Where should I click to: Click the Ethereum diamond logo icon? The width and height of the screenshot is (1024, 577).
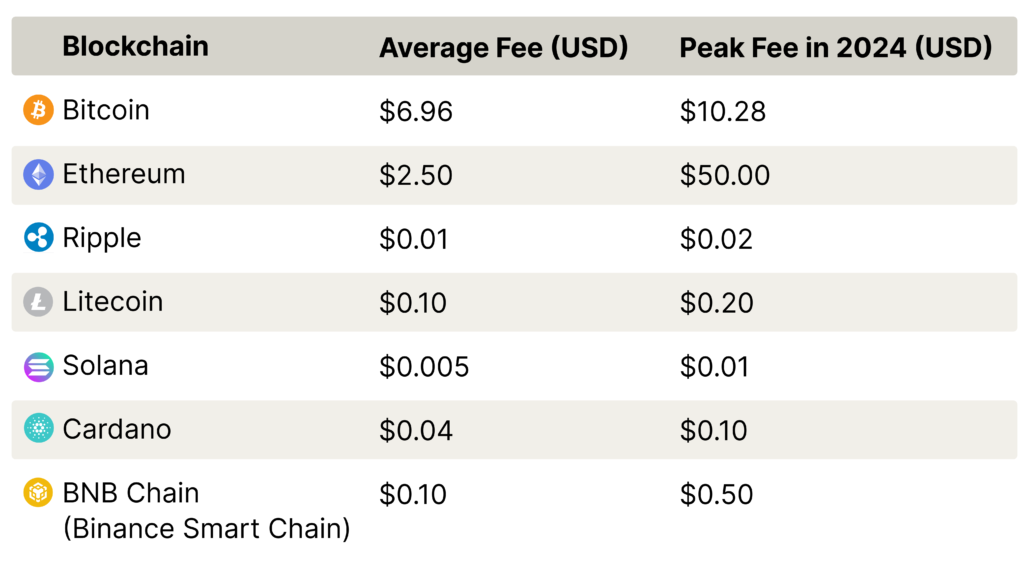point(39,174)
